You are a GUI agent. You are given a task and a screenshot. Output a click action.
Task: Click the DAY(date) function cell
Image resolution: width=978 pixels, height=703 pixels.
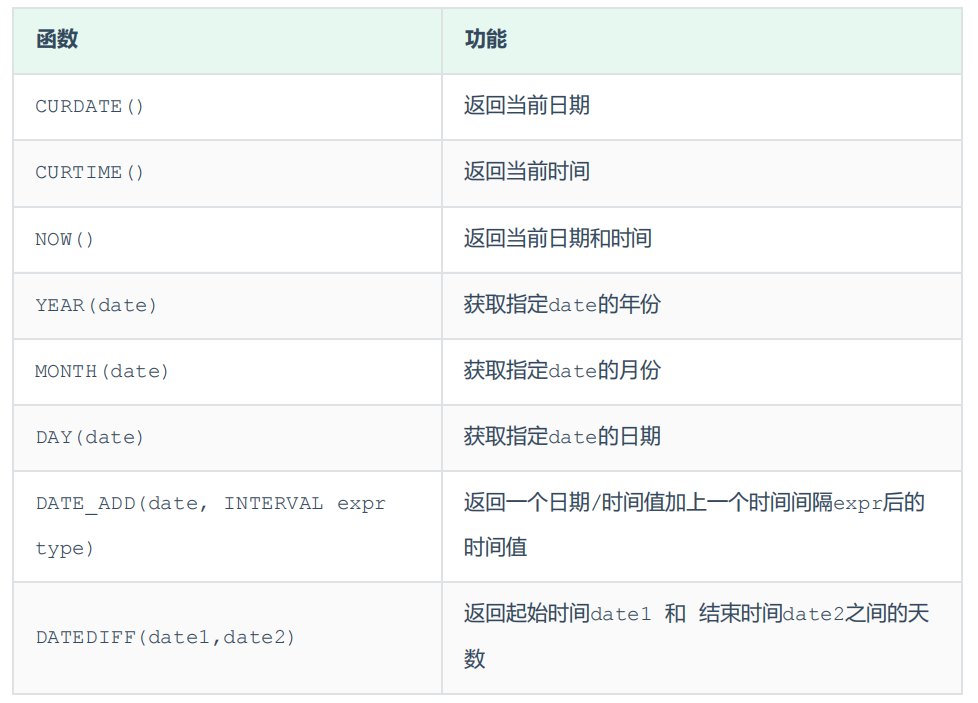click(90, 437)
